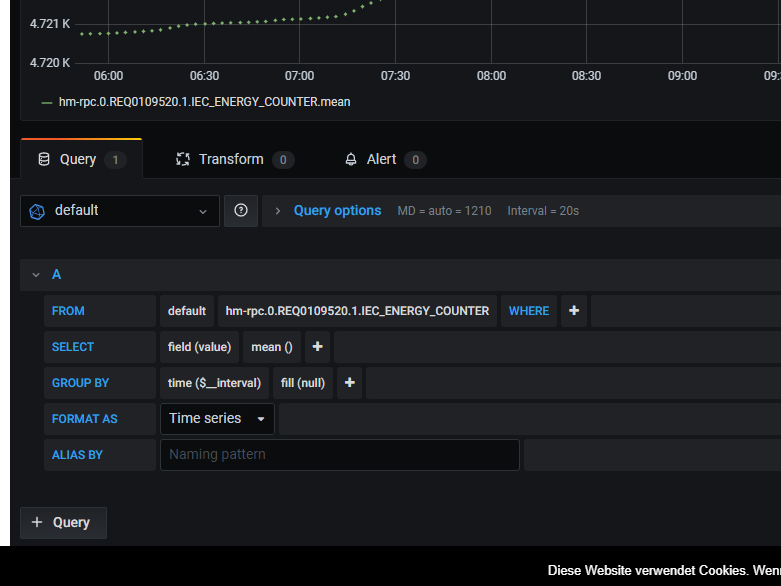
Task: Click the hm-rpc measurement name segment
Action: (357, 311)
